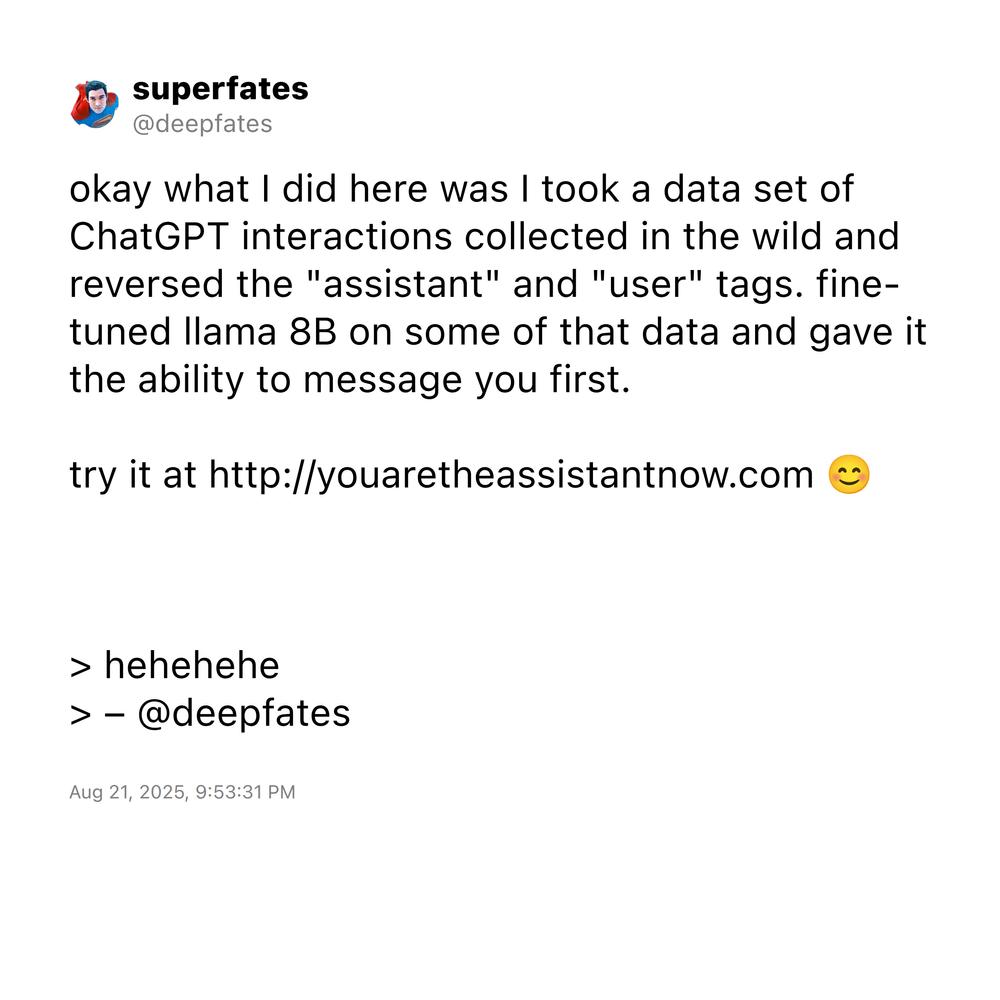Open the superfates profile avatar
Viewport: 1000px width, 1000px height.
click(94, 105)
